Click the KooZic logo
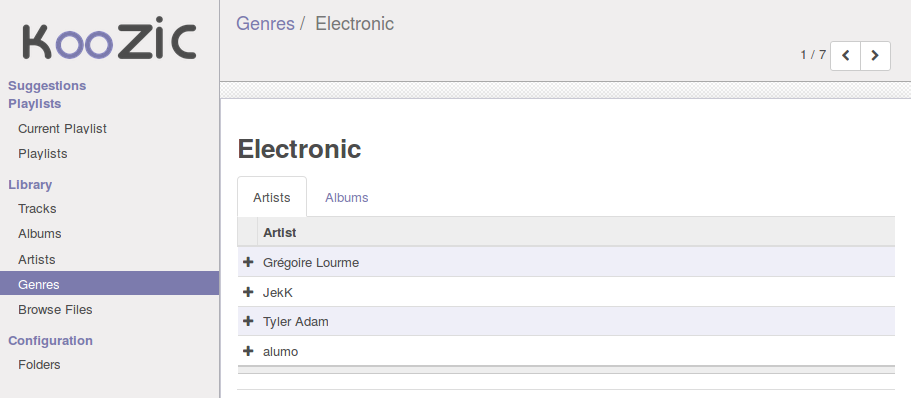The height and width of the screenshot is (398, 911). (109, 42)
